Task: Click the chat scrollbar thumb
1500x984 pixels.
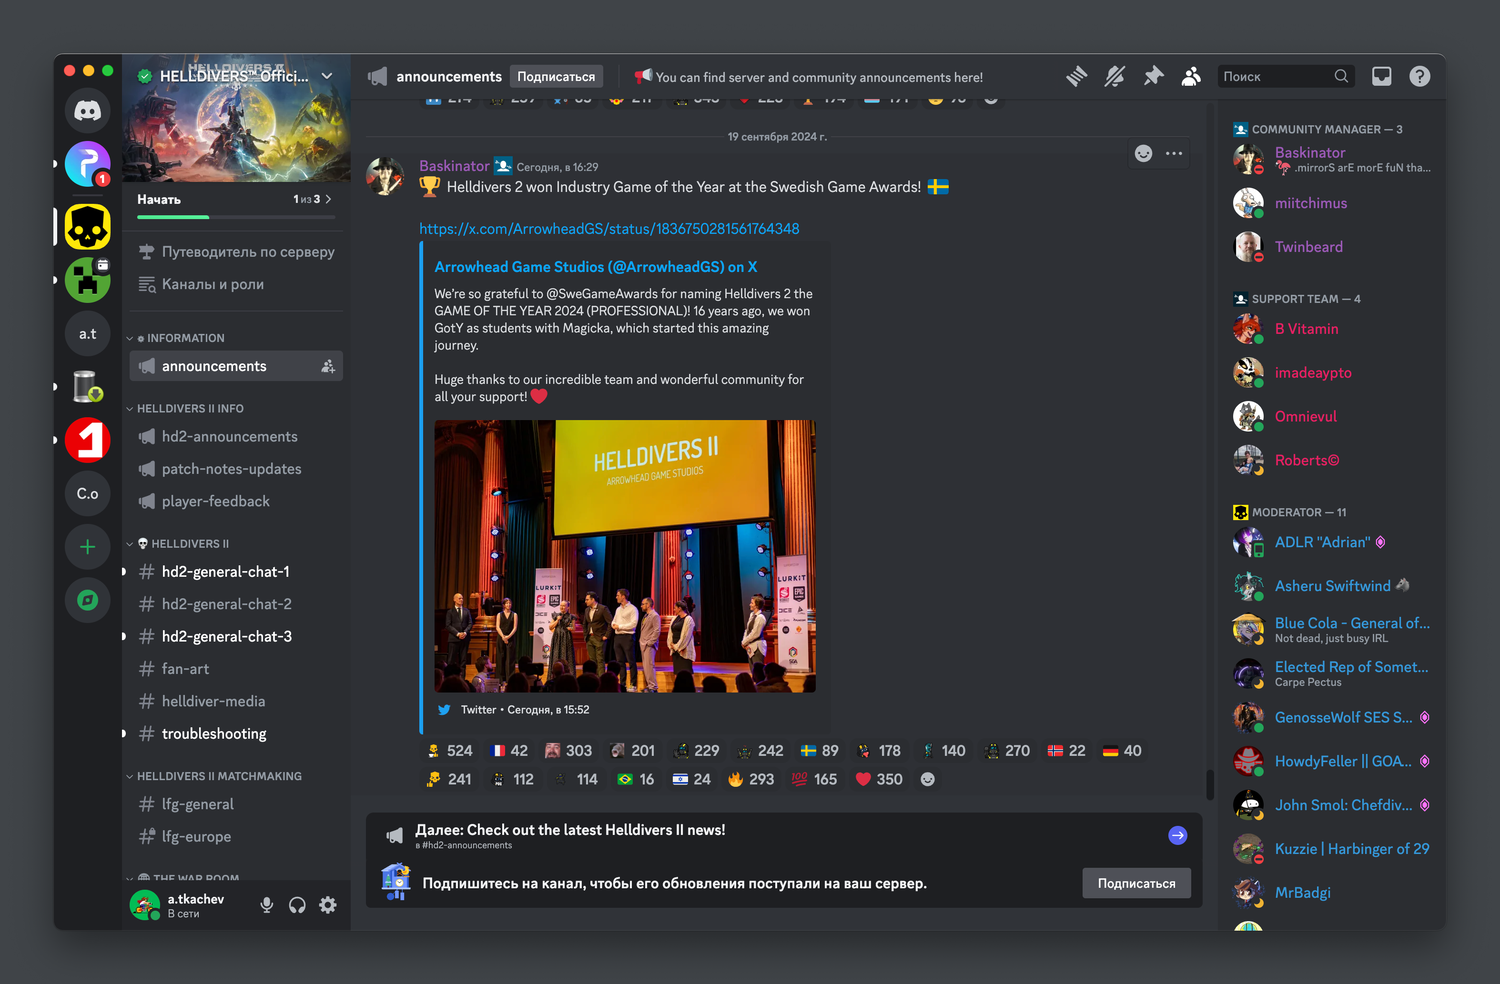Action: pos(1210,785)
